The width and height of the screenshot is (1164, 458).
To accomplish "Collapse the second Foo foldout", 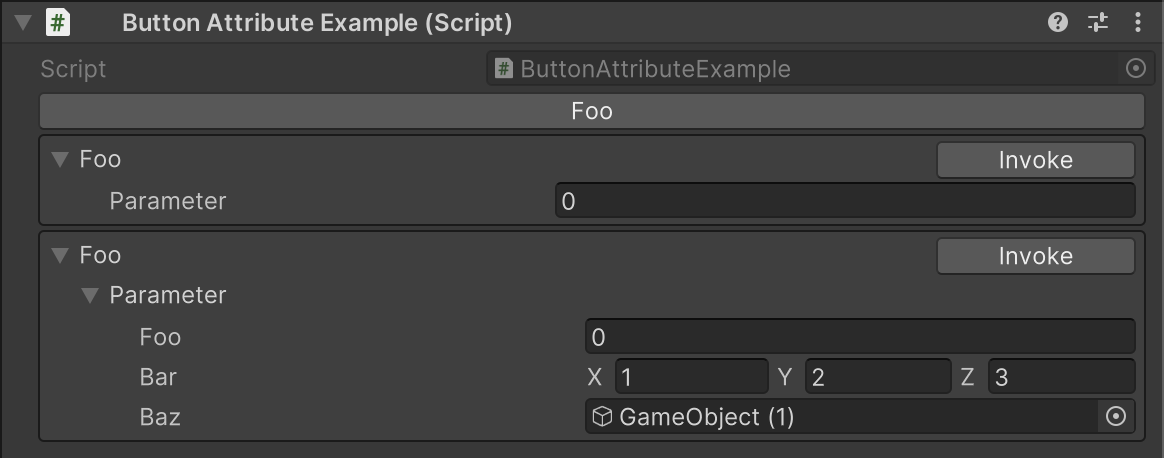I will 60,255.
